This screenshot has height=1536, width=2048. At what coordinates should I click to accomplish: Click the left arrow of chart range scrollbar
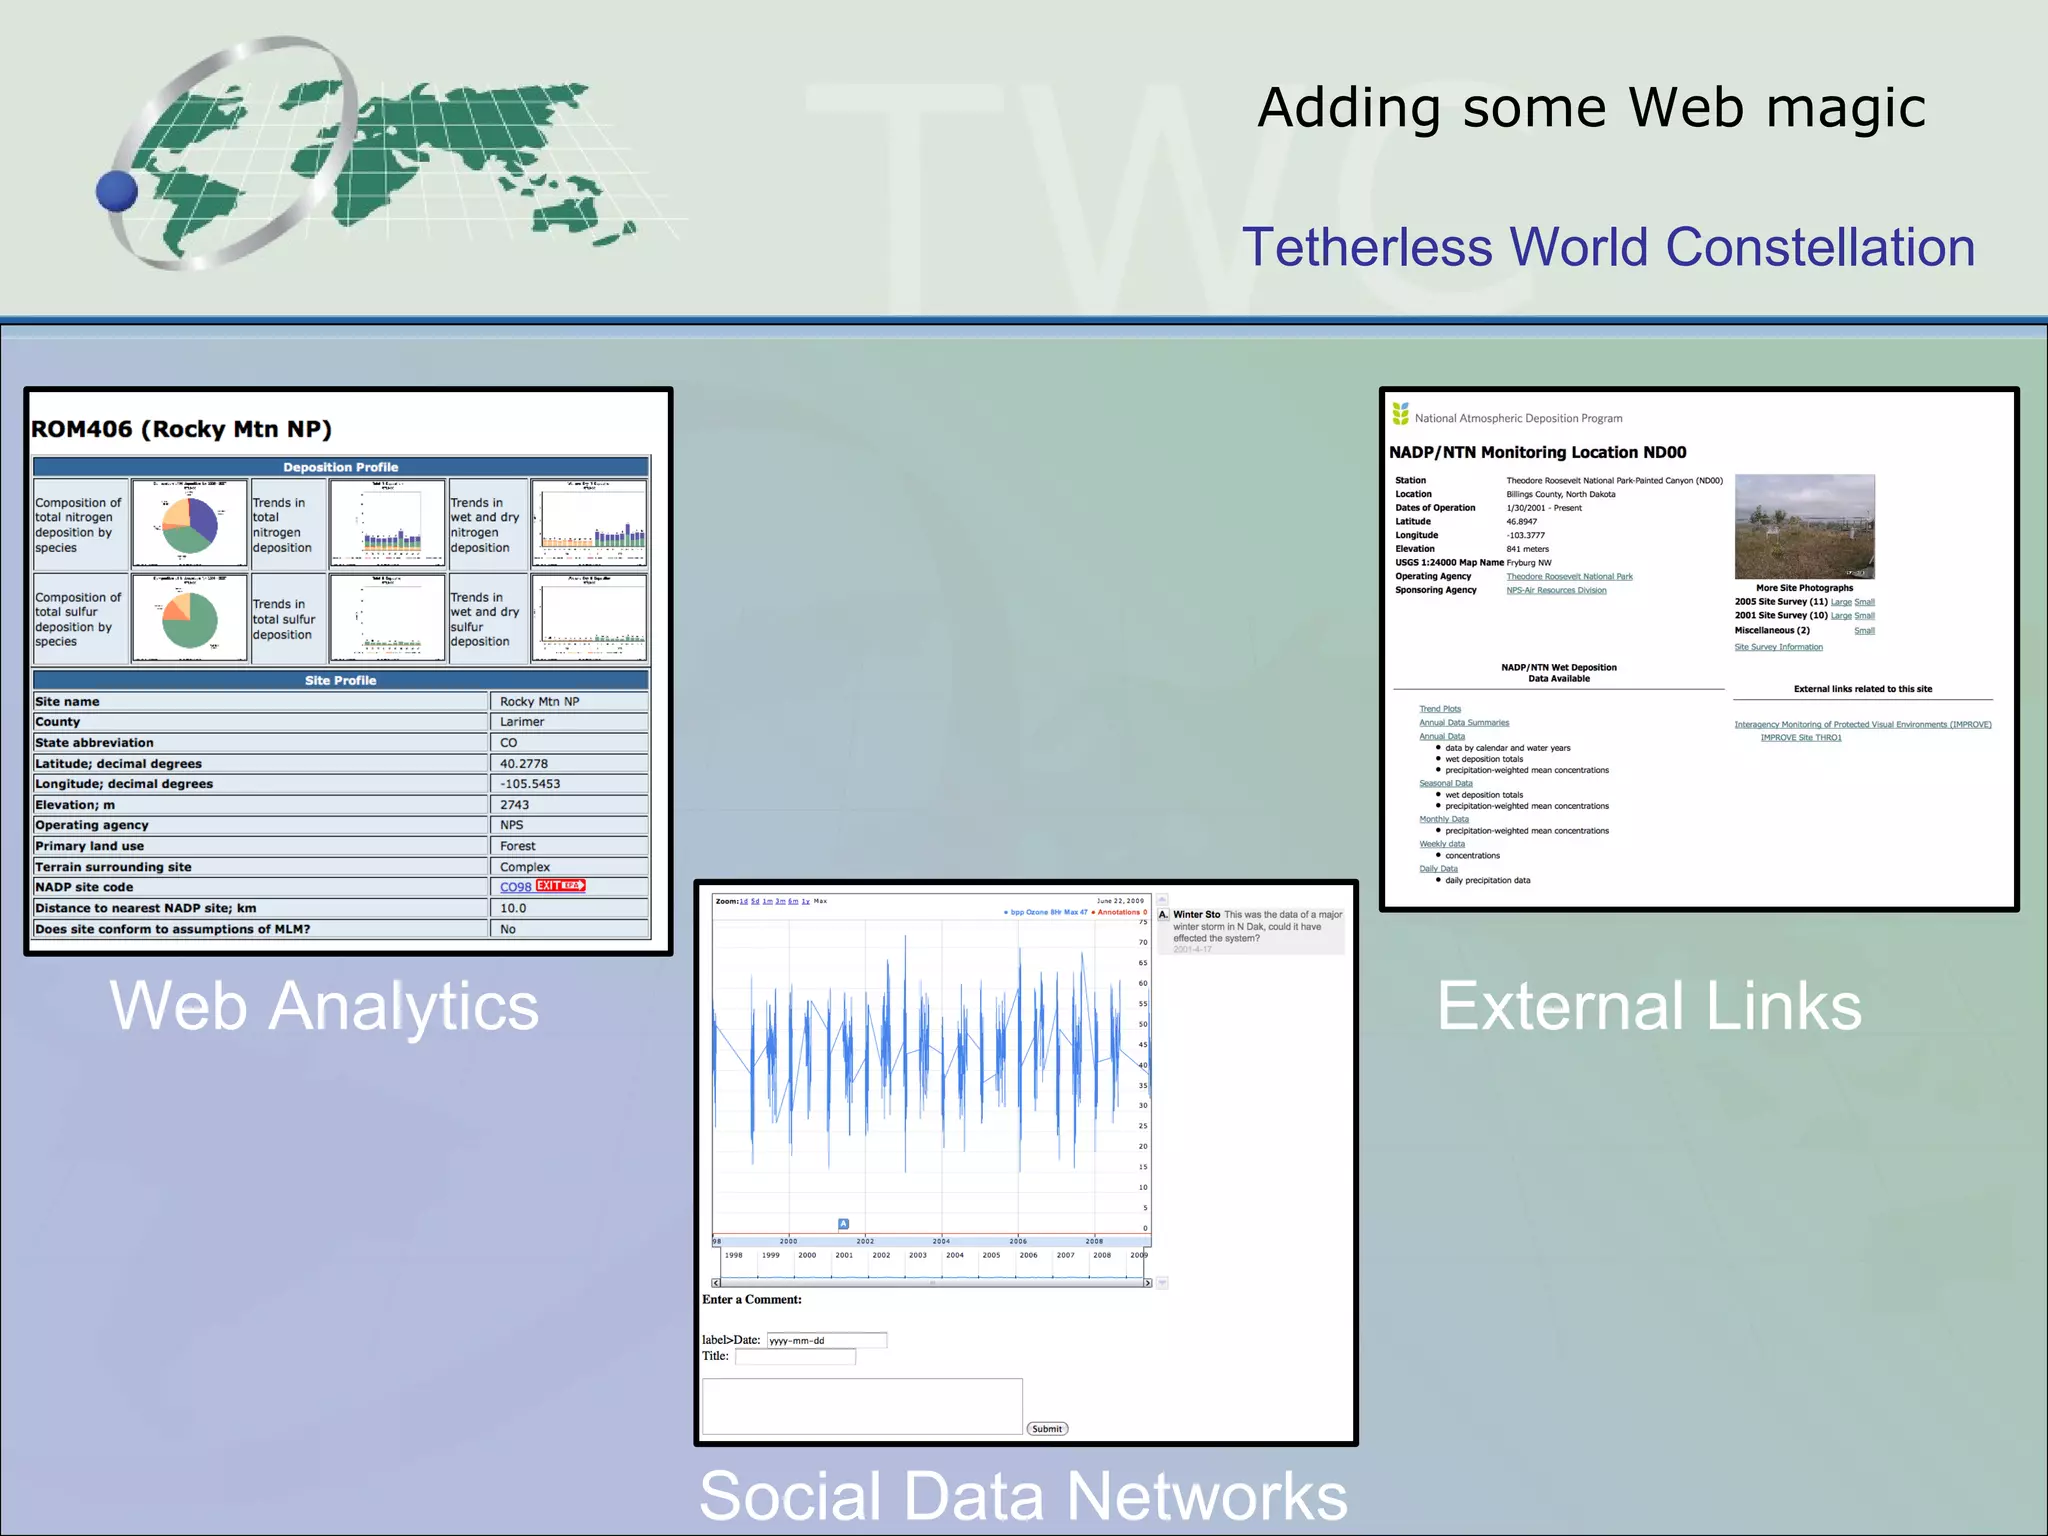pos(716,1283)
